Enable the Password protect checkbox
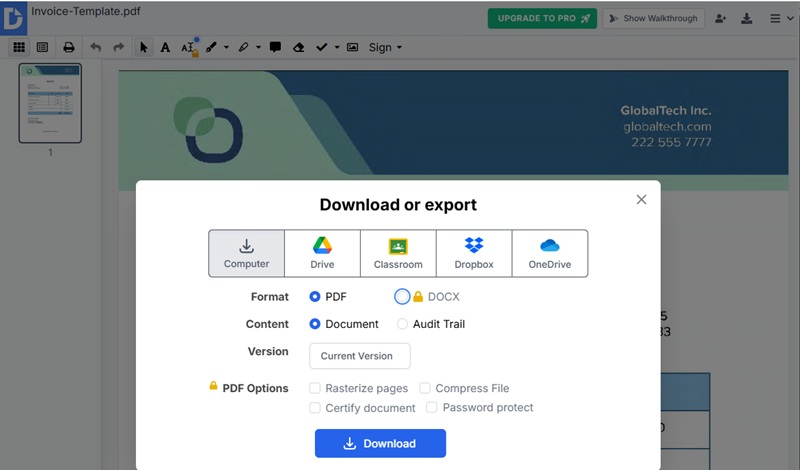 (x=432, y=407)
